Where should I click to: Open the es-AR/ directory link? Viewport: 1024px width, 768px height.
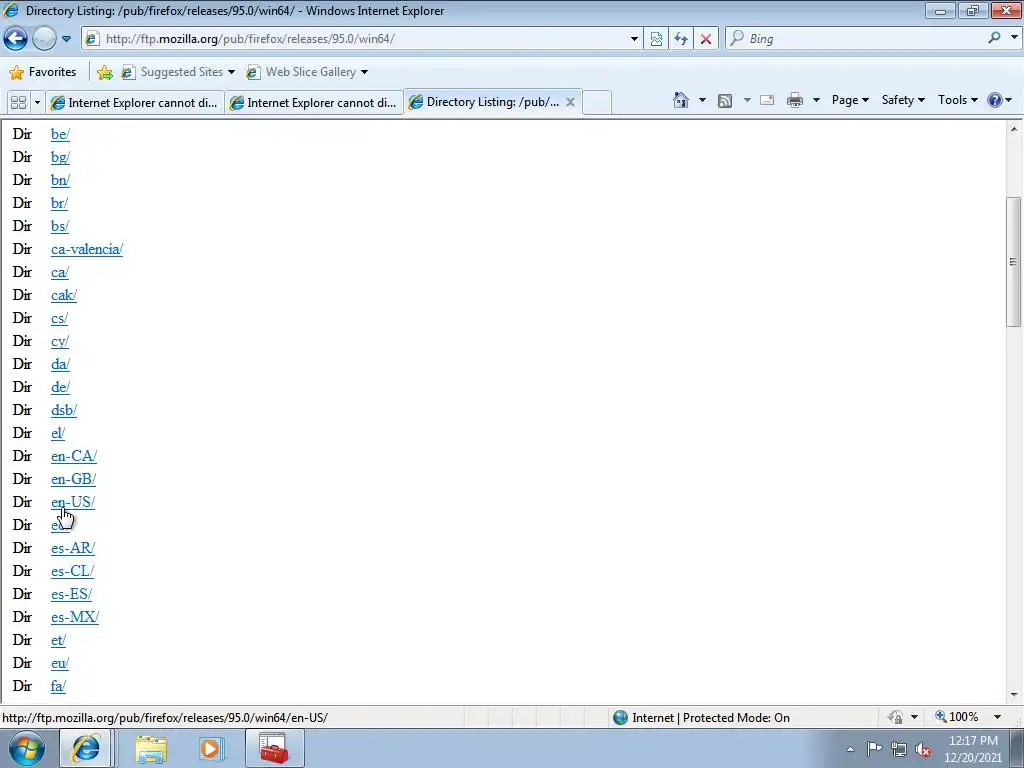click(x=73, y=549)
